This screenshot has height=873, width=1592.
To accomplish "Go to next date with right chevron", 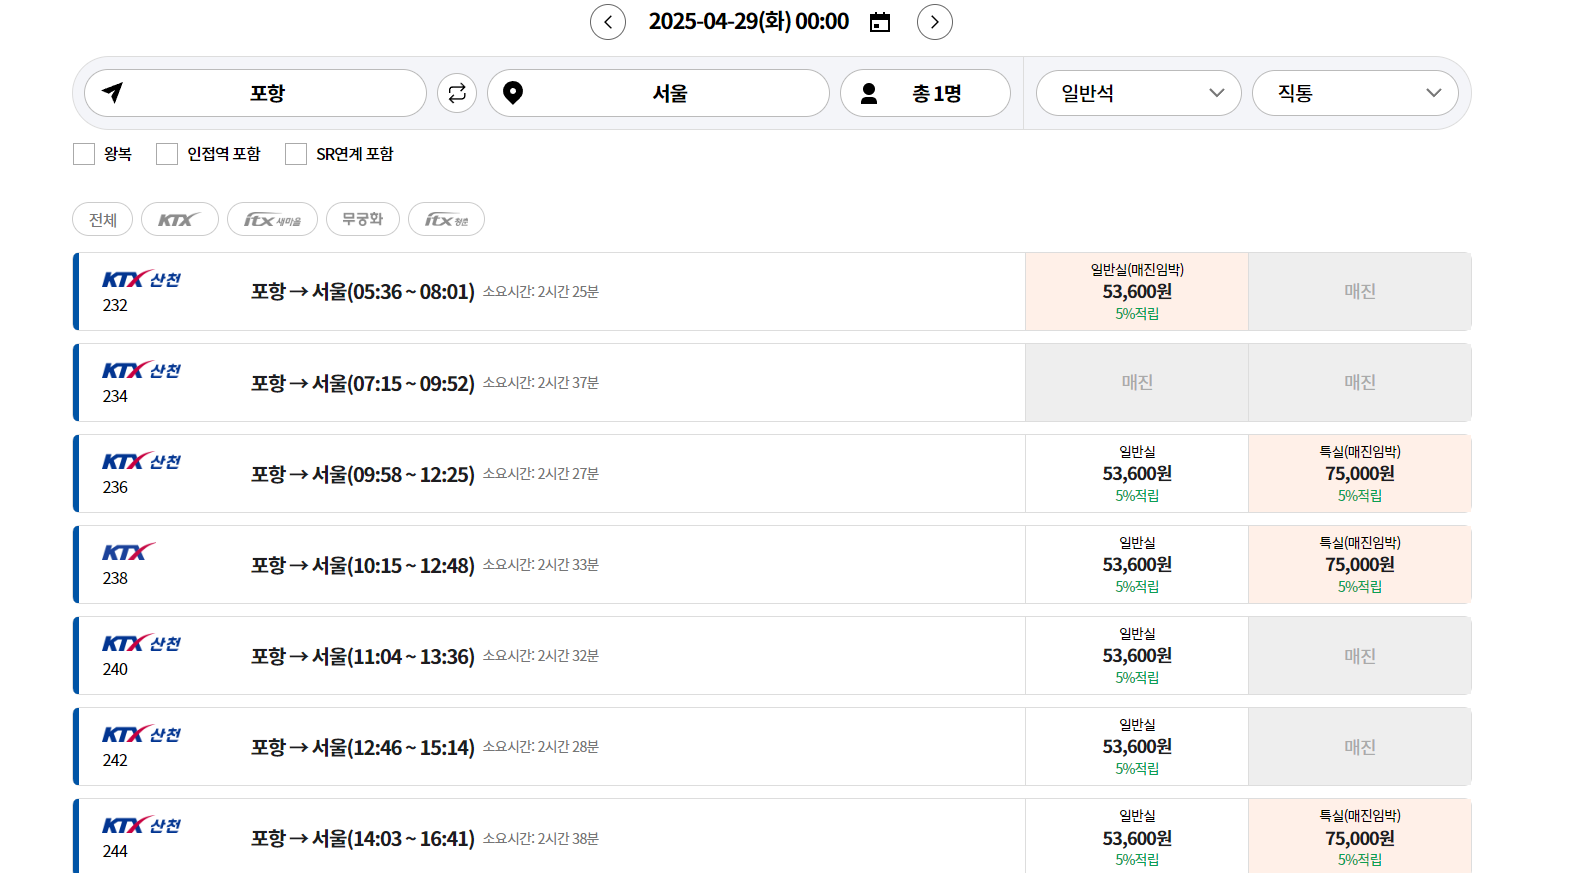I will 935,22.
